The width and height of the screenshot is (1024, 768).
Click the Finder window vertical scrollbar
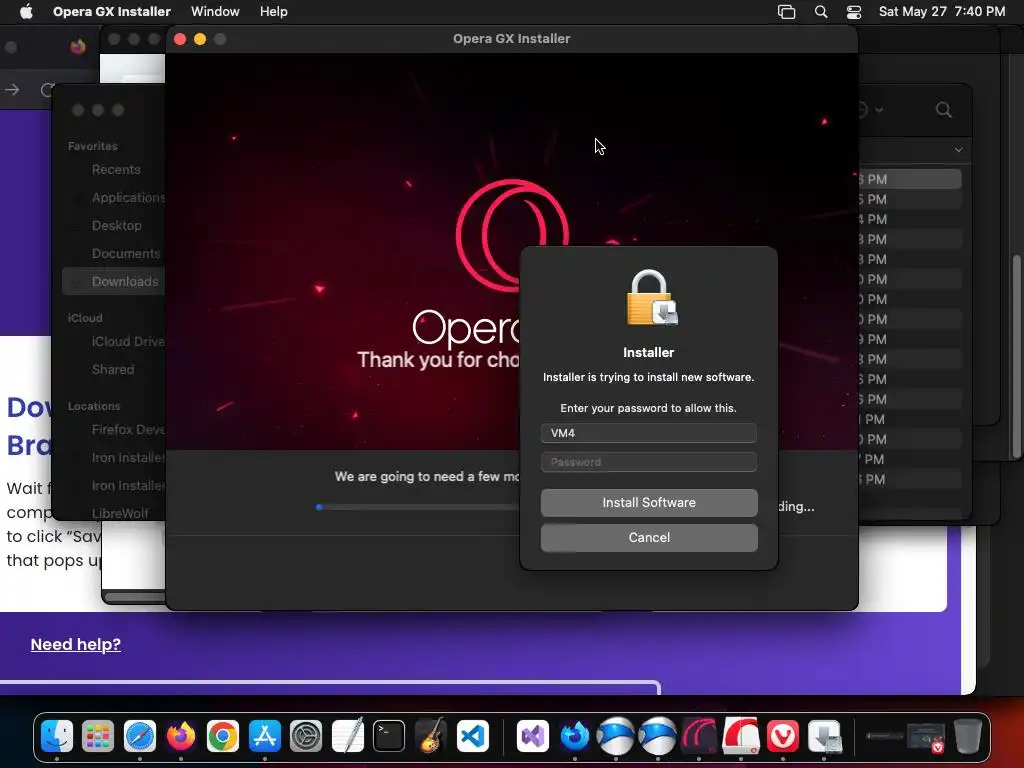tap(1016, 356)
